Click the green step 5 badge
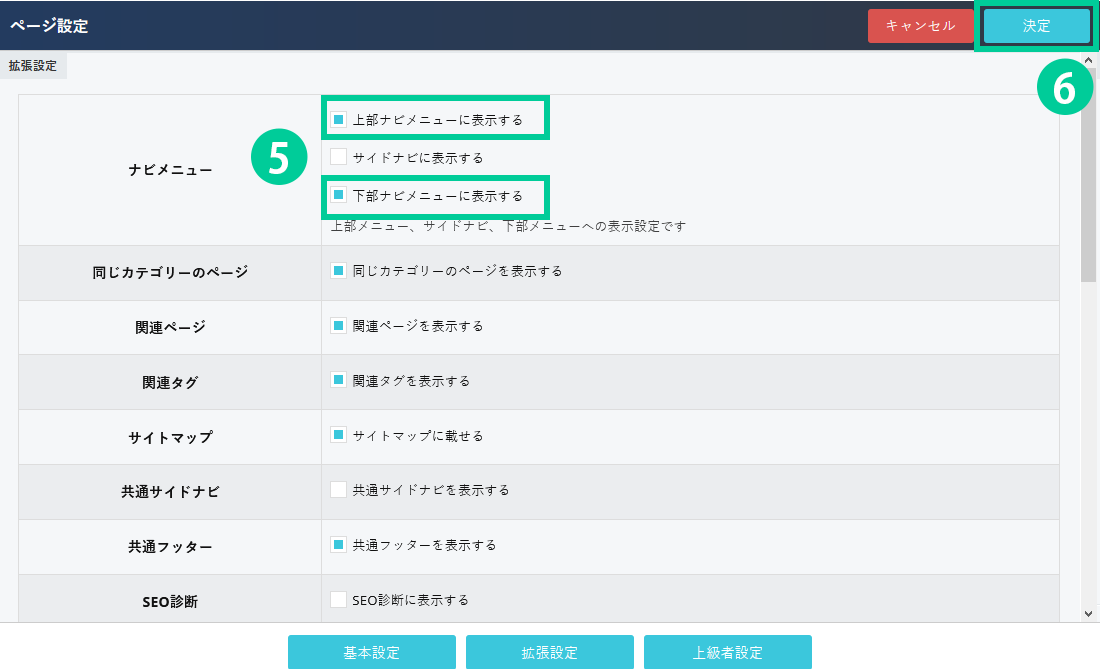 [x=278, y=160]
